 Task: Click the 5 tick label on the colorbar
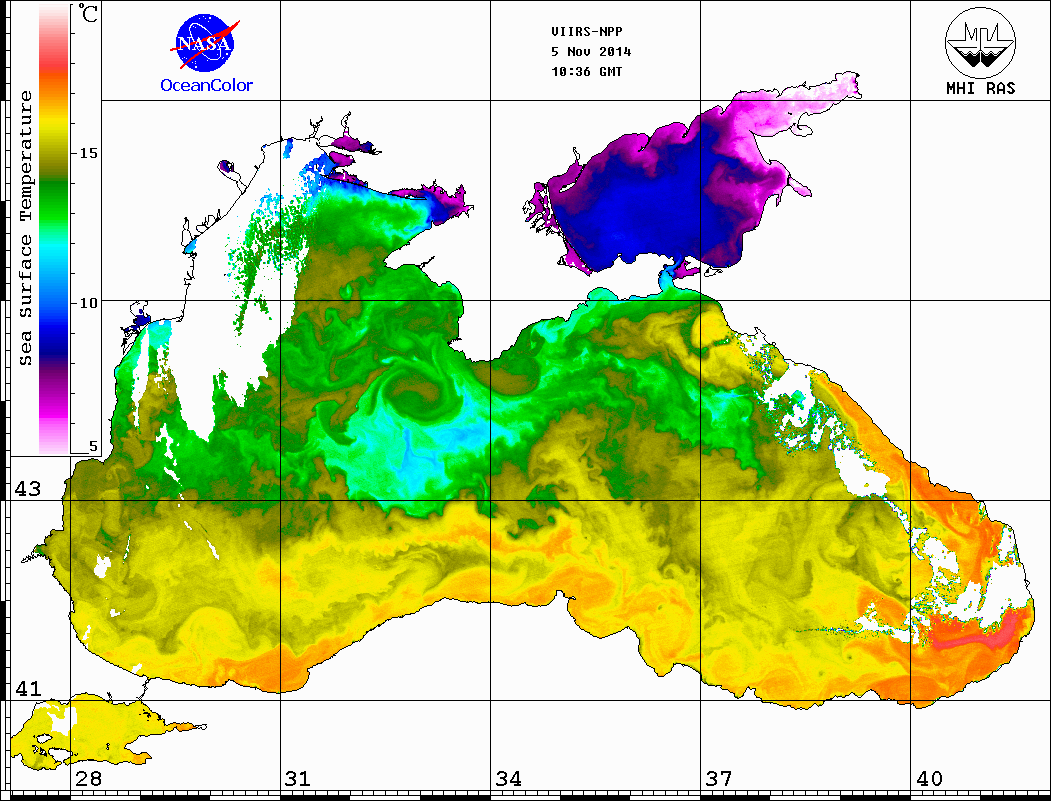click(x=93, y=446)
